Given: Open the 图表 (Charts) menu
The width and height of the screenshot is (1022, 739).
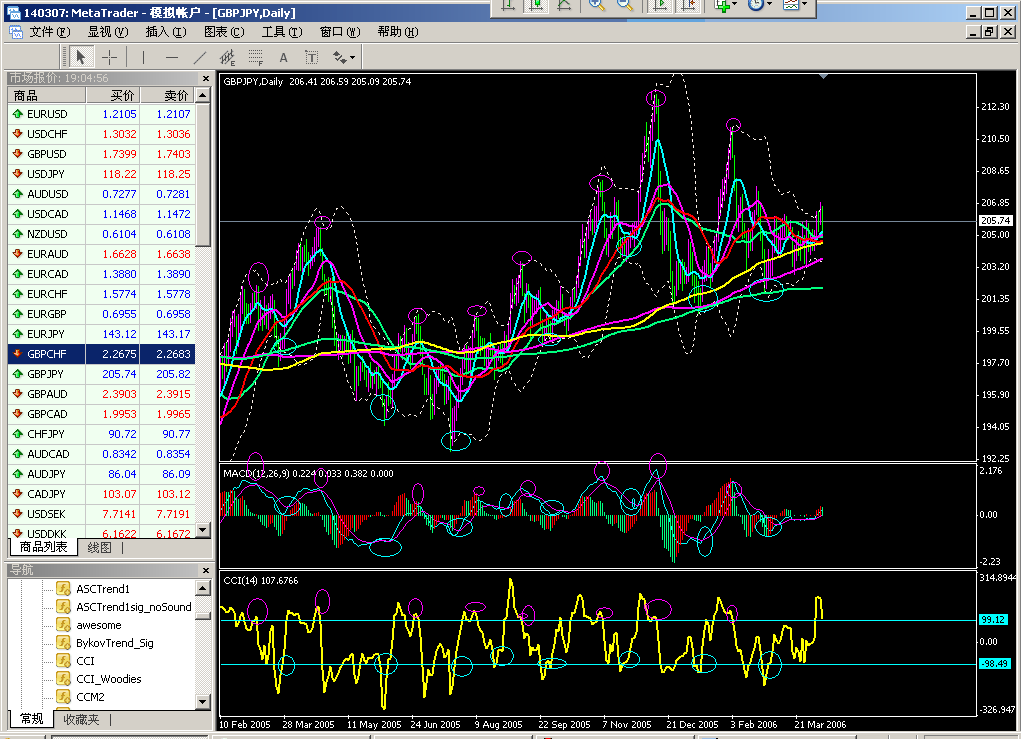Looking at the screenshot, I should pyautogui.click(x=223, y=32).
